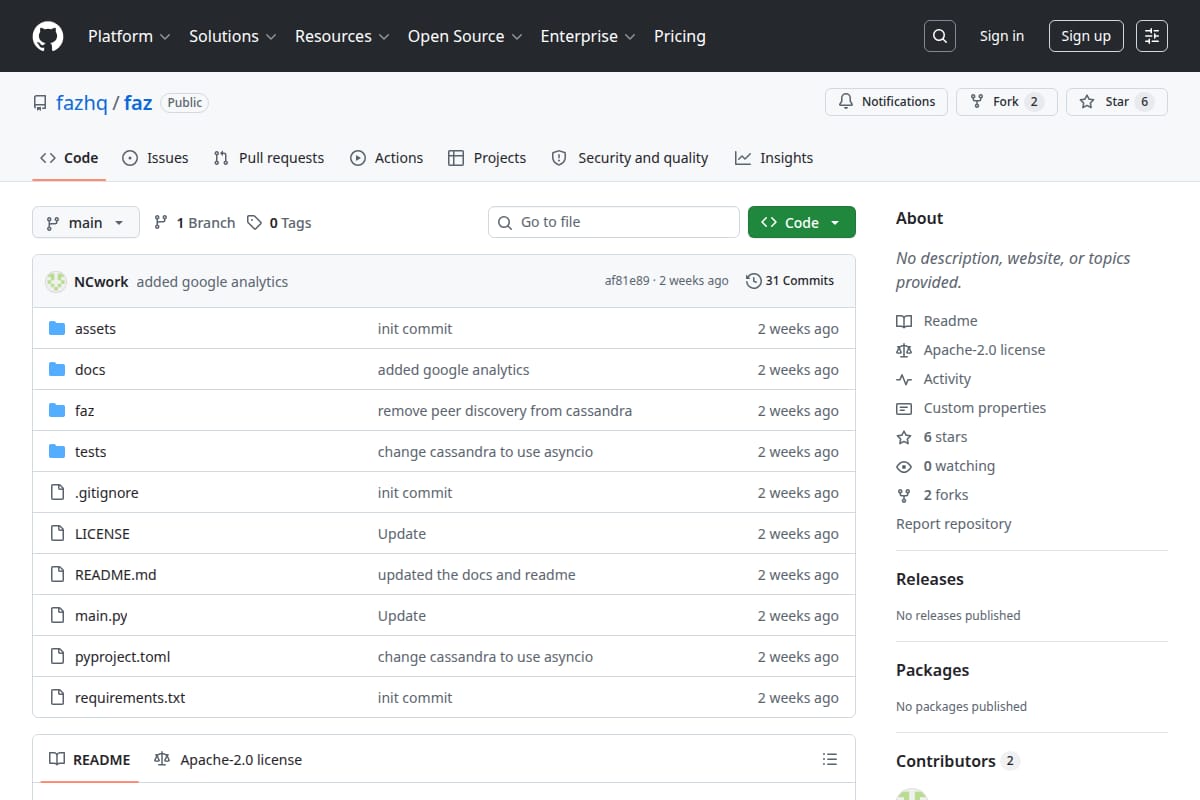Open the README outline list icon
The height and width of the screenshot is (800, 1200).
tap(830, 760)
